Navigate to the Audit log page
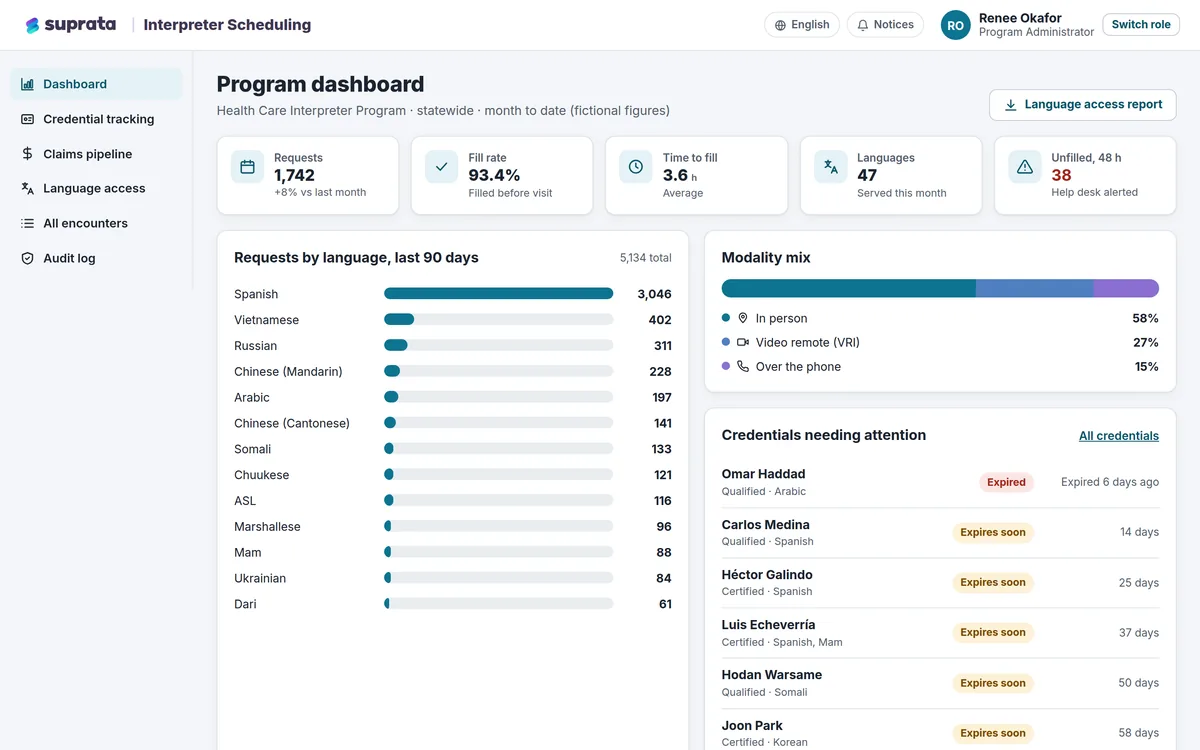 click(x=96, y=258)
